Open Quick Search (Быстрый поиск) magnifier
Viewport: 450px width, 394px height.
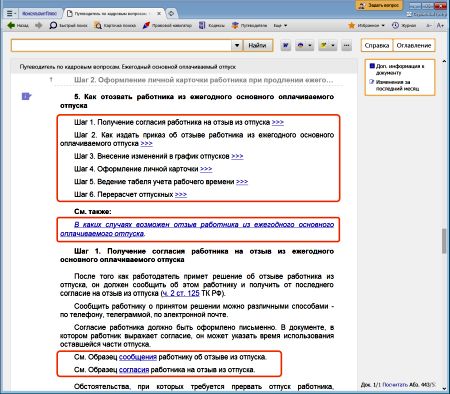(x=53, y=25)
